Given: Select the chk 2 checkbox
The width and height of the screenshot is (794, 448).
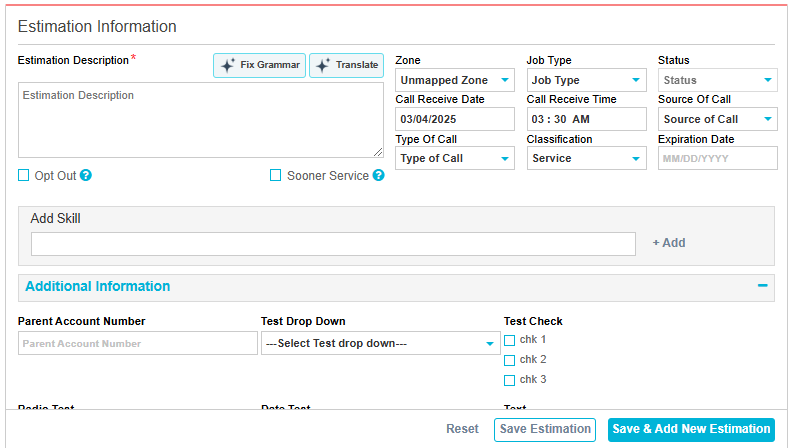Looking at the screenshot, I should coord(510,360).
